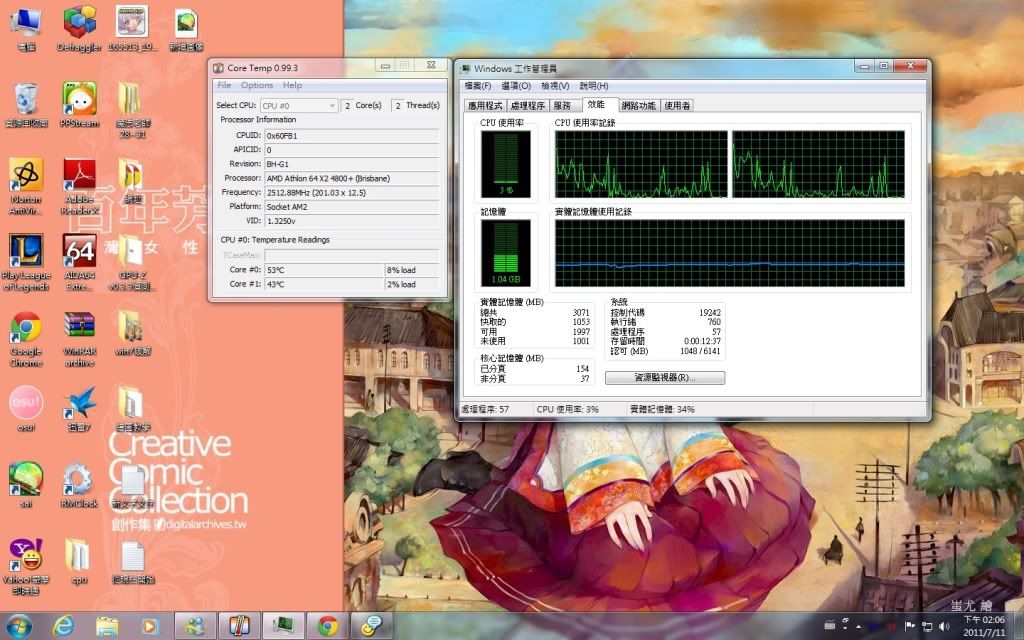Open Task Manager's 檢視(V) menu
Viewport: 1024px width, 640px height.
pos(555,86)
